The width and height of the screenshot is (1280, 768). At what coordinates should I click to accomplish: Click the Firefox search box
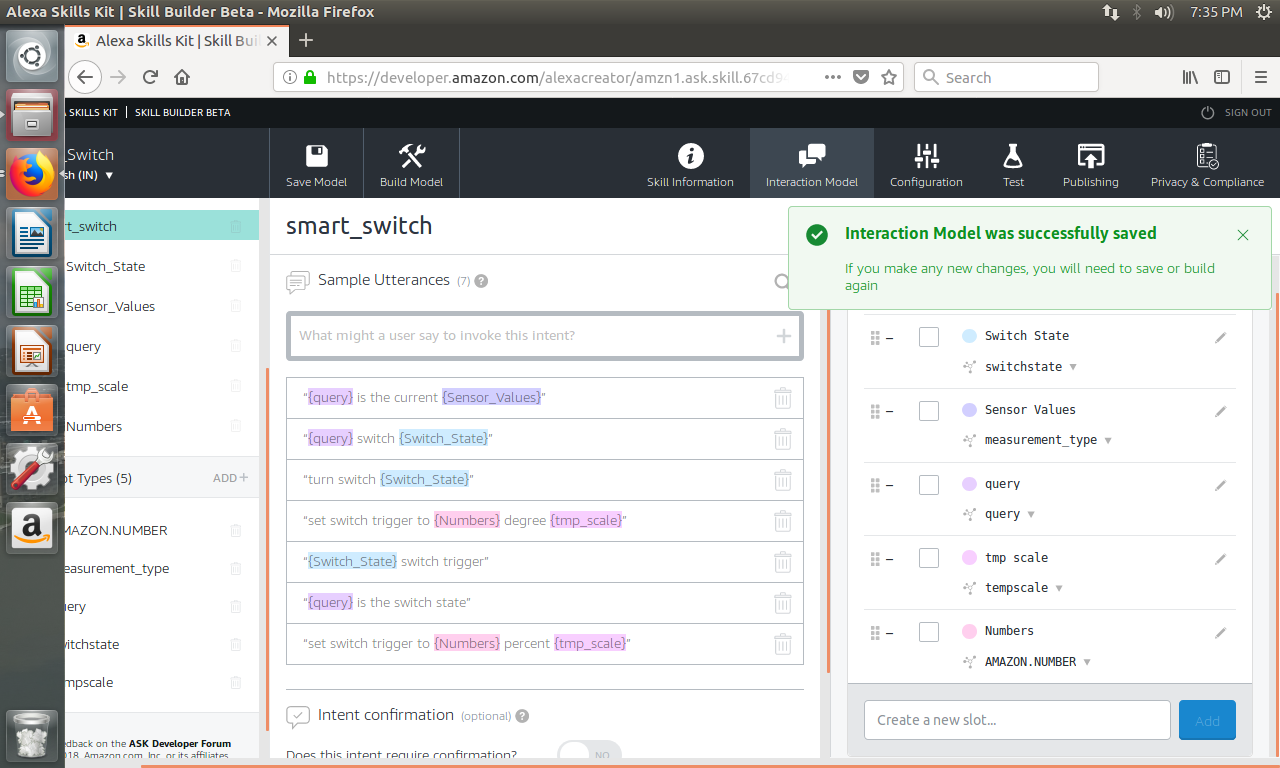pyautogui.click(x=1006, y=77)
